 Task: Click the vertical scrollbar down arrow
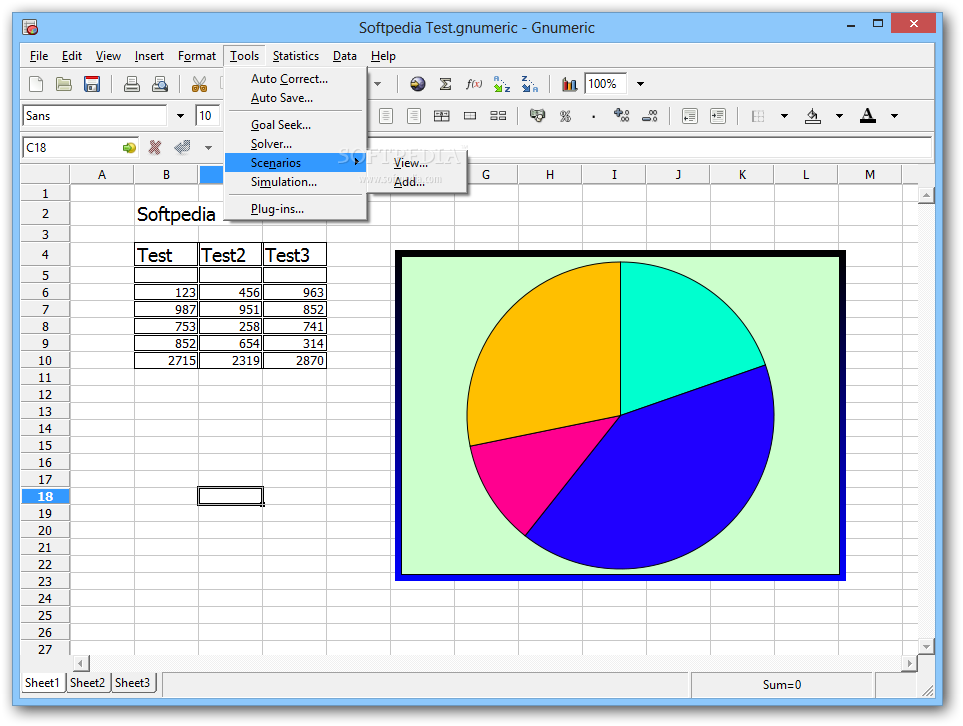926,646
